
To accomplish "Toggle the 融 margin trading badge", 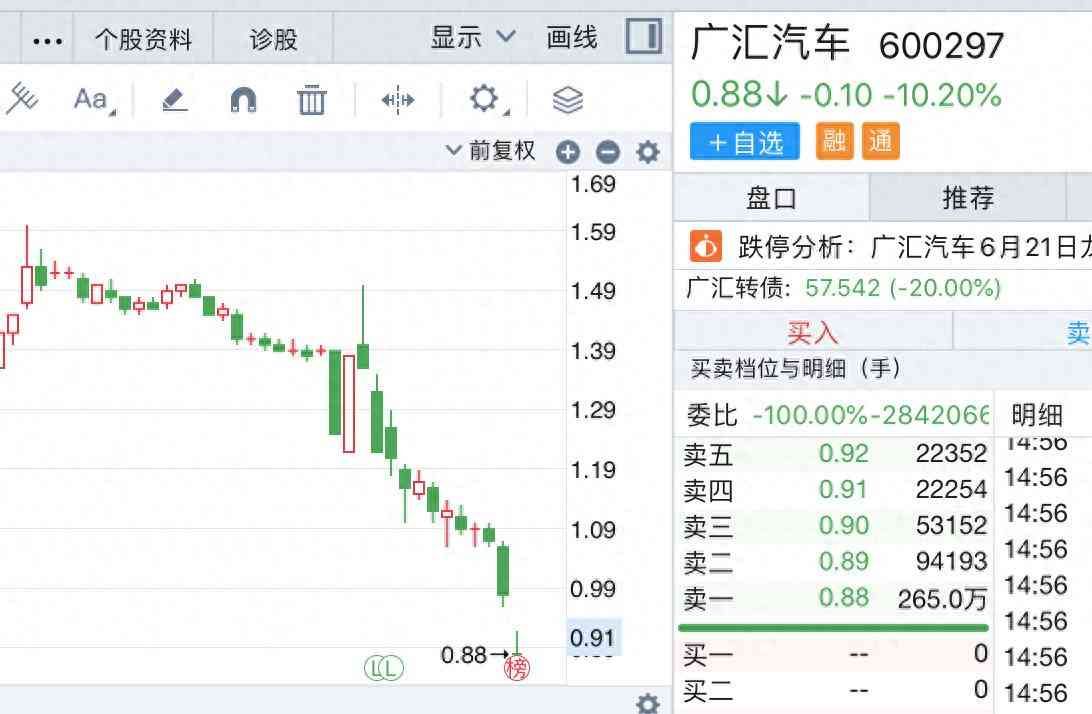I will (x=834, y=142).
